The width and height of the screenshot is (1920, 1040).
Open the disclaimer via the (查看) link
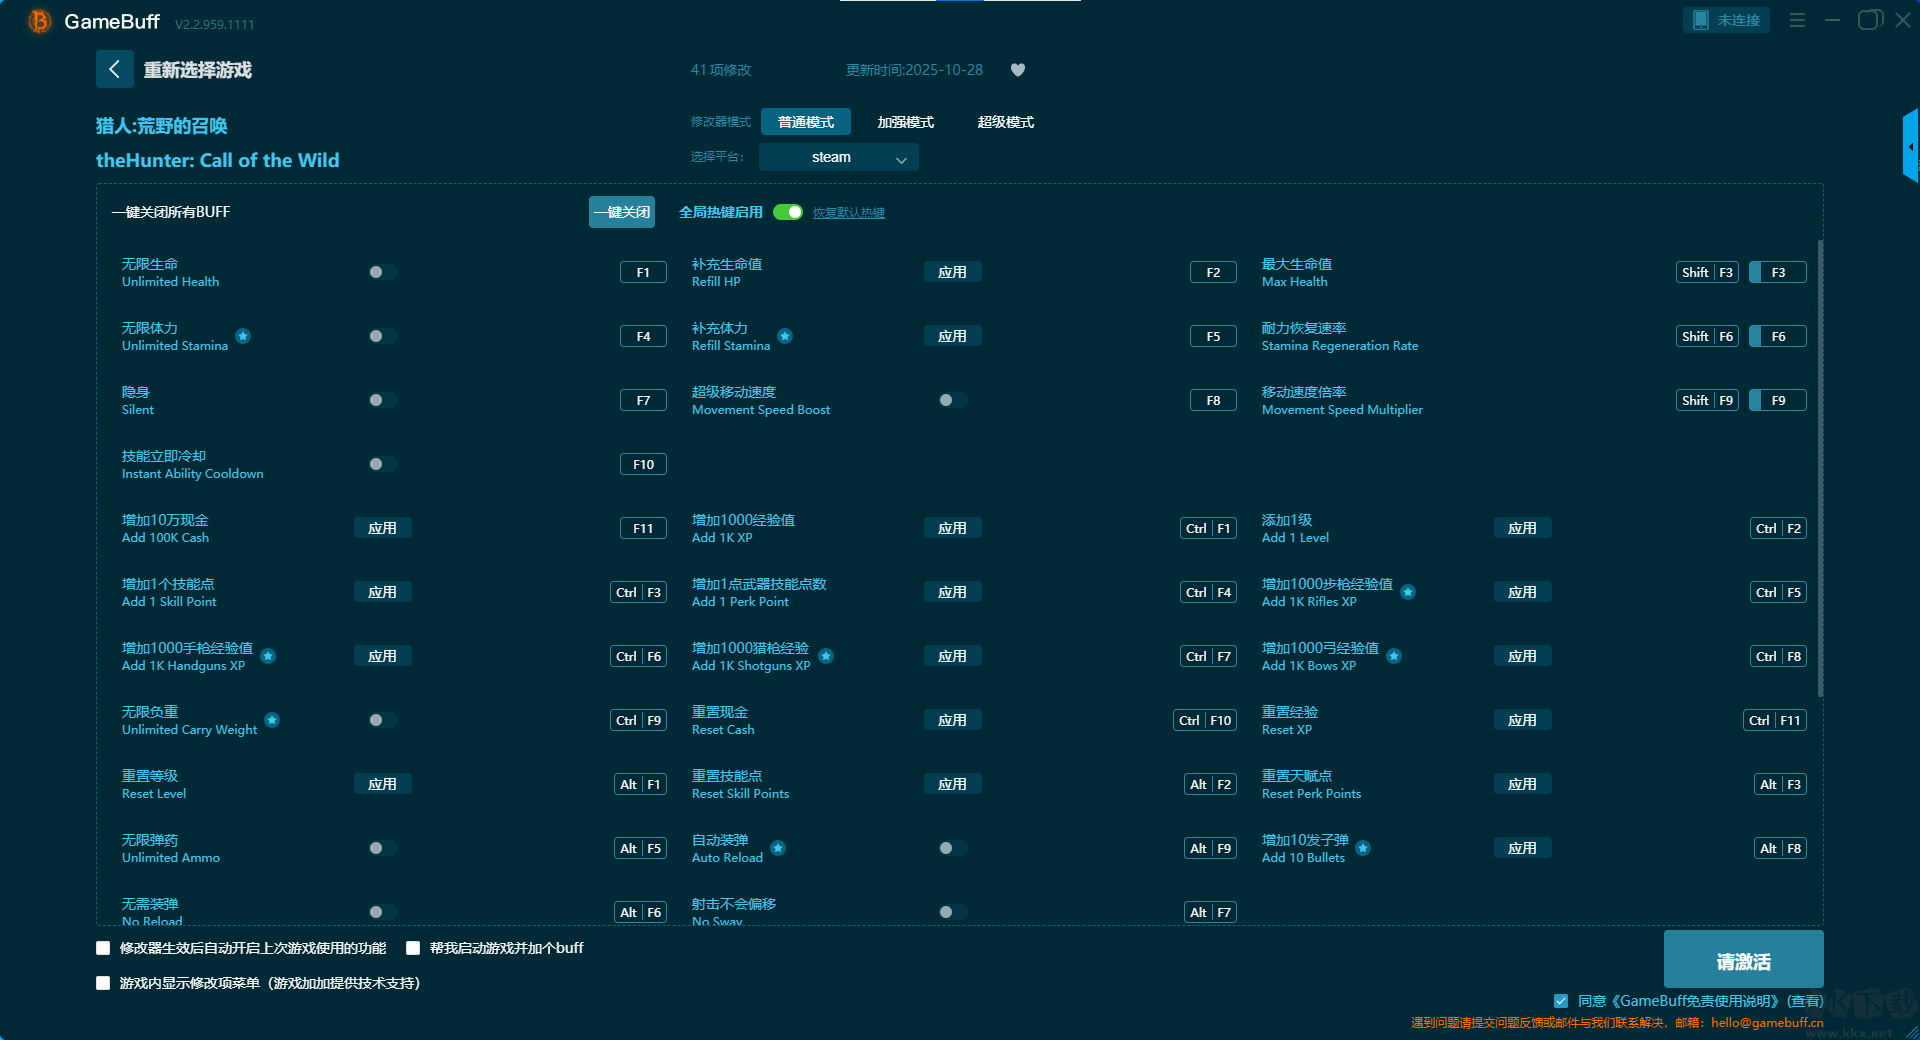[x=1805, y=1001]
